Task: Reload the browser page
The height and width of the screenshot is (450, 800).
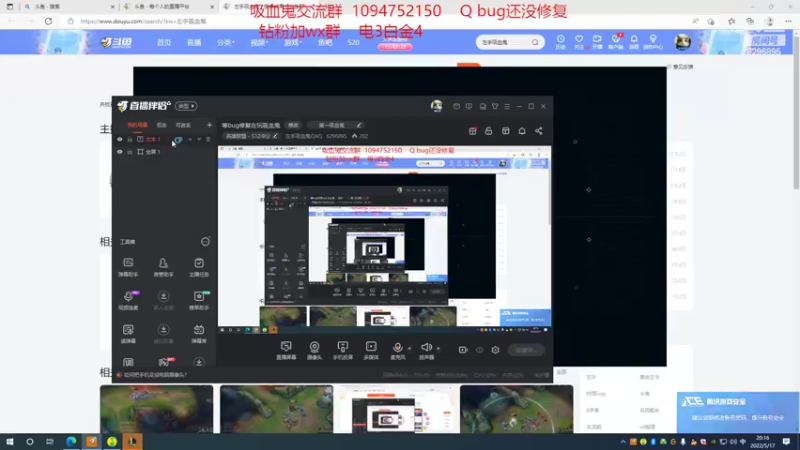Action: (48, 21)
